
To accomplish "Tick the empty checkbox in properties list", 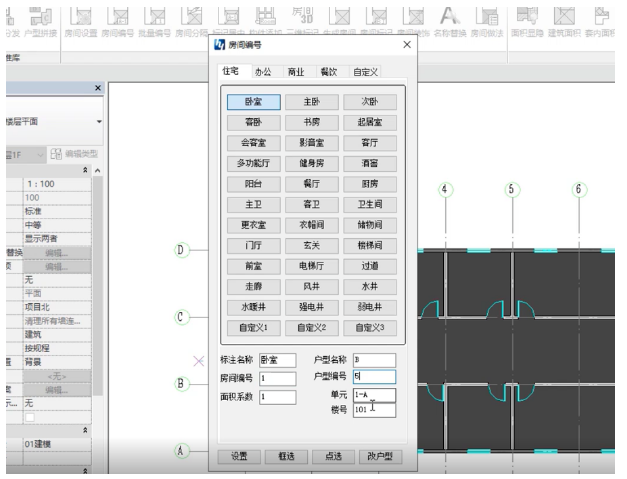I will [30, 417].
